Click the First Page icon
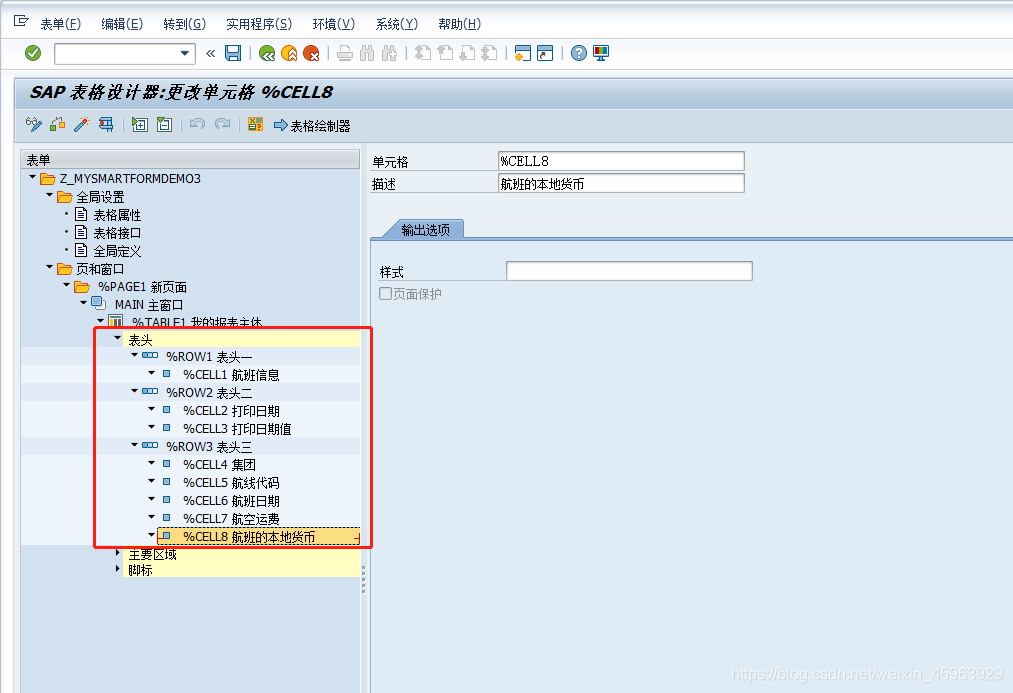Image resolution: width=1013 pixels, height=693 pixels. click(423, 53)
